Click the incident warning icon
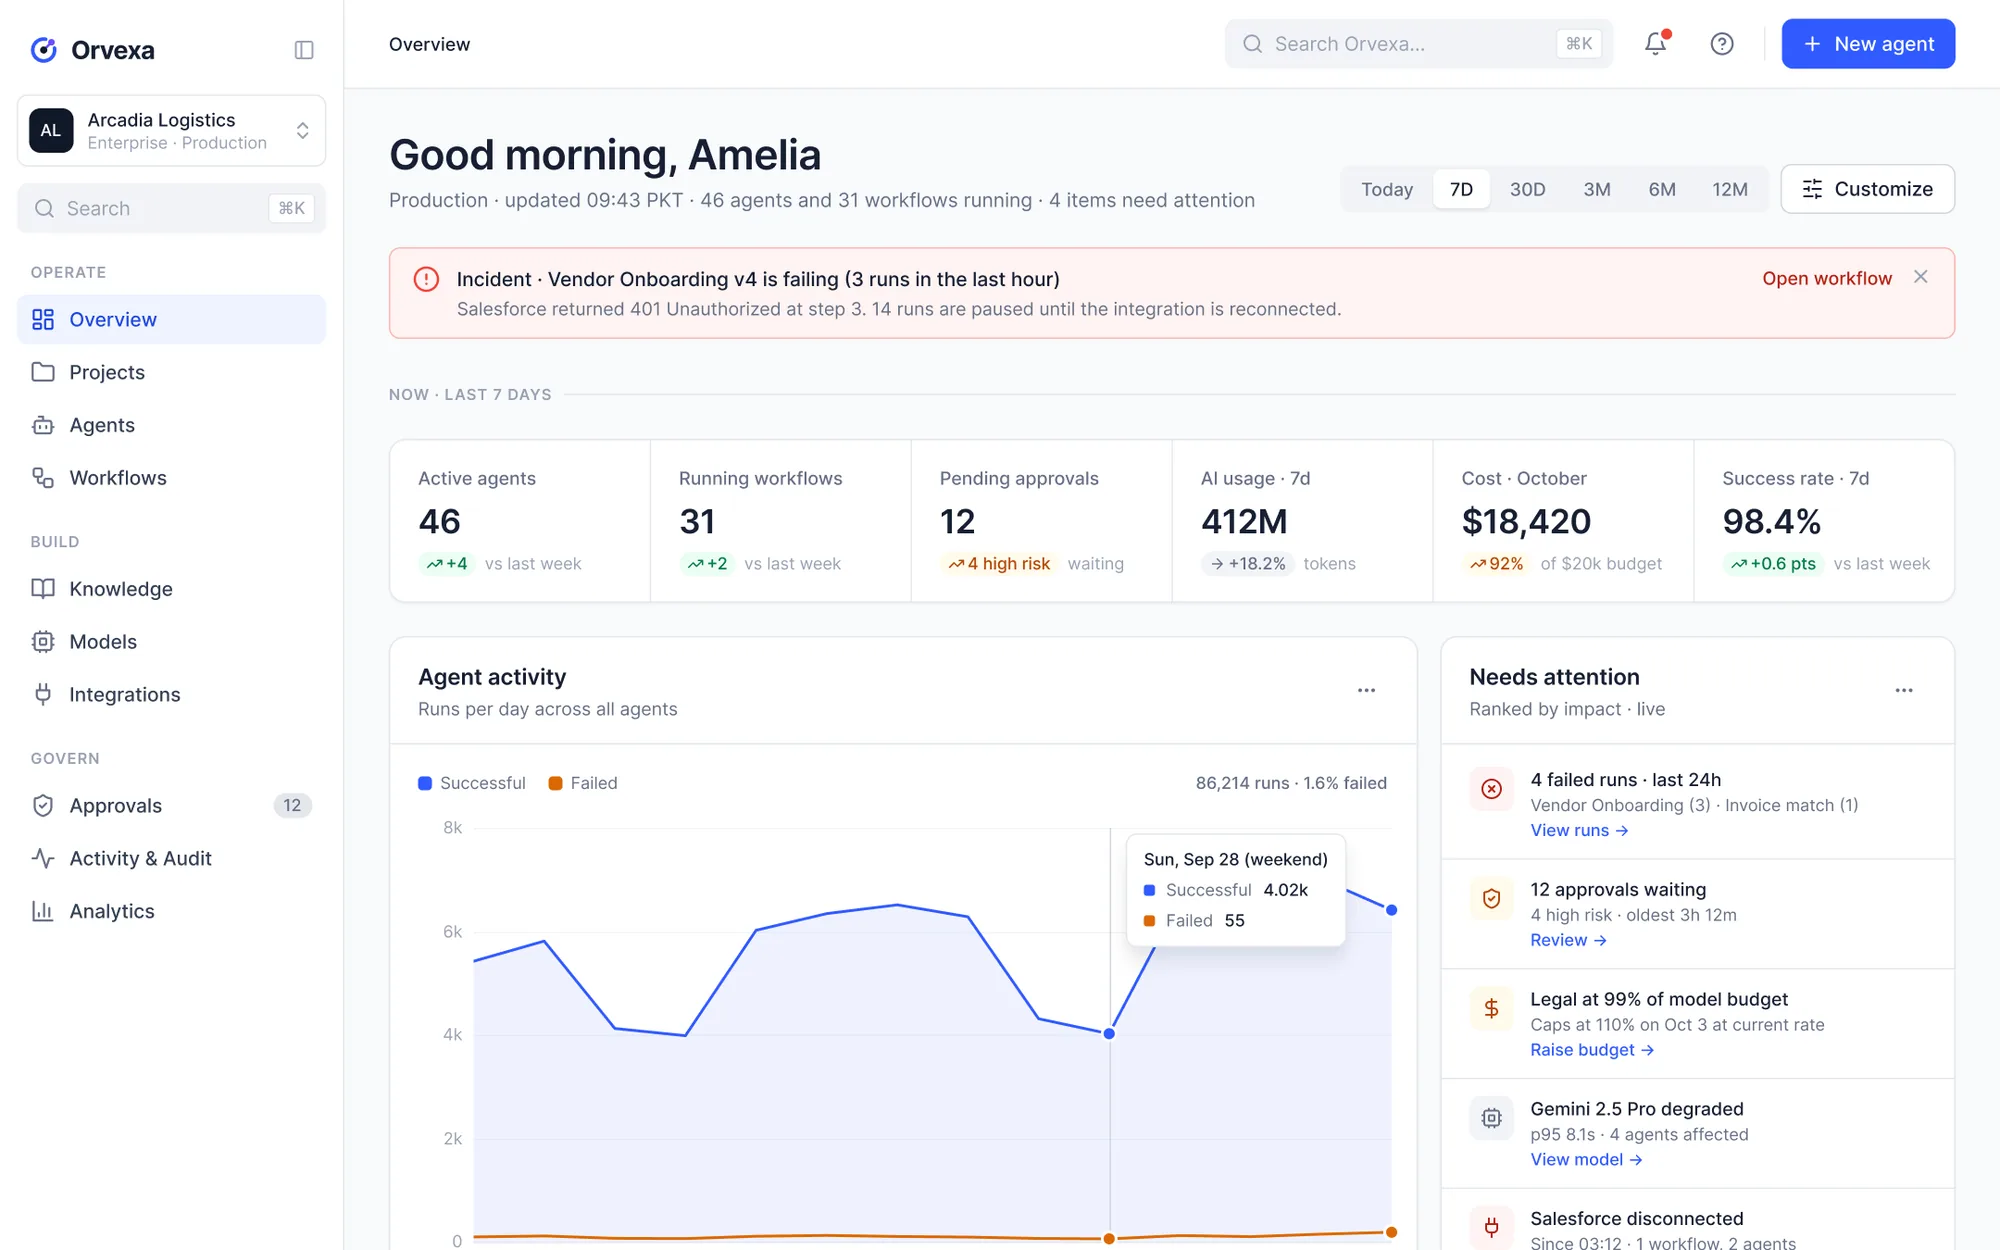Screen dimensions: 2000x1250 426,279
